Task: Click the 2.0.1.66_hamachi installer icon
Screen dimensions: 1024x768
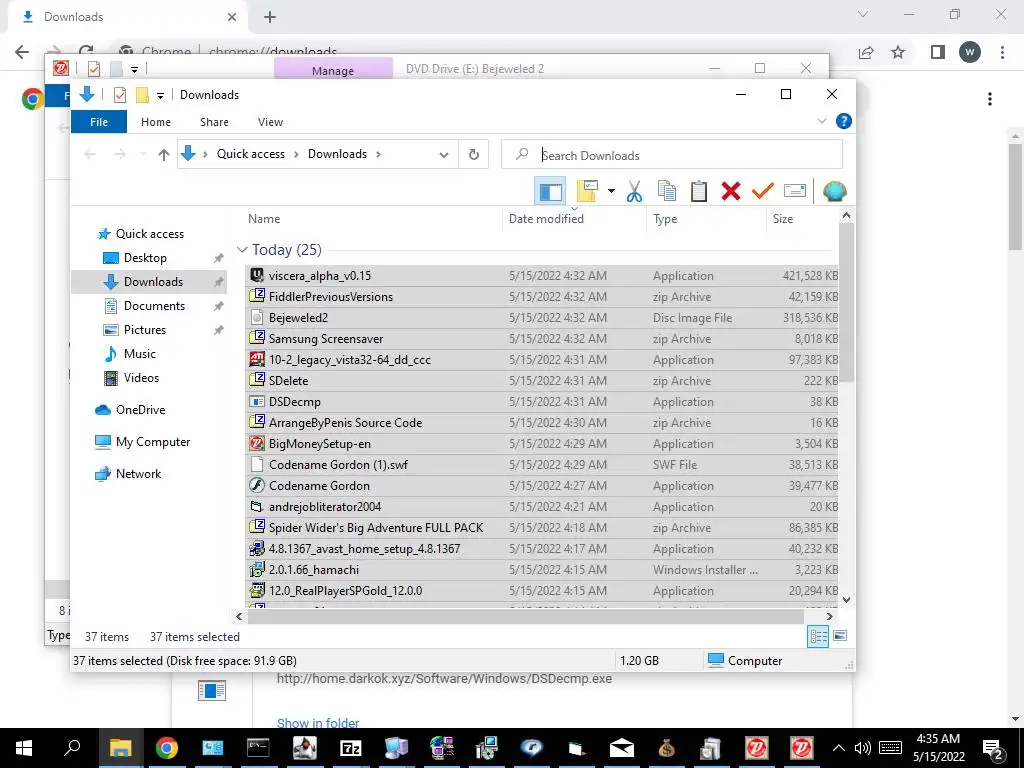Action: [x=257, y=569]
